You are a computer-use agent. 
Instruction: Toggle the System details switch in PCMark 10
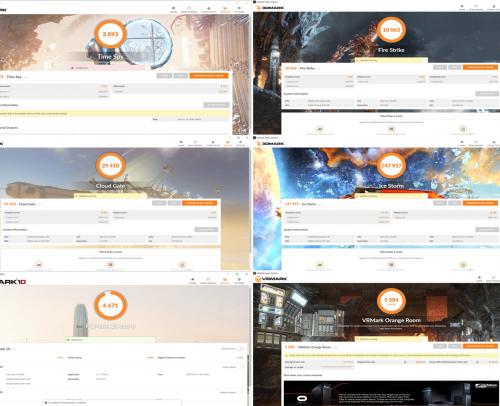point(240,367)
